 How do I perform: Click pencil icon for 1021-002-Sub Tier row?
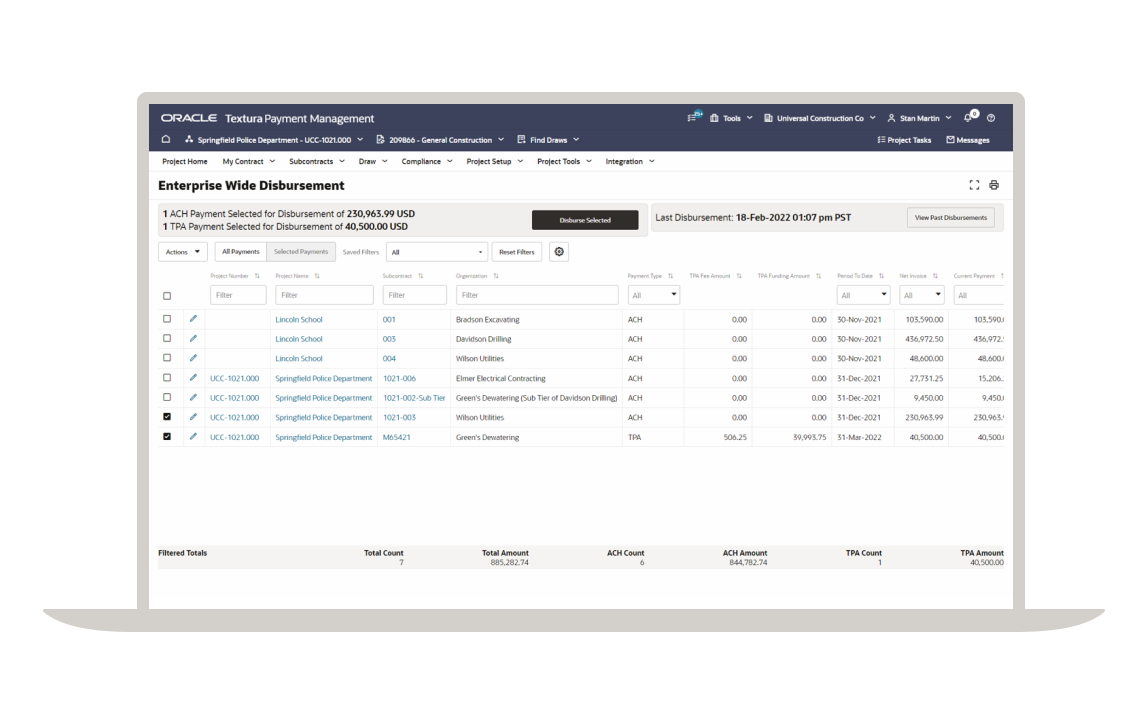(x=193, y=398)
